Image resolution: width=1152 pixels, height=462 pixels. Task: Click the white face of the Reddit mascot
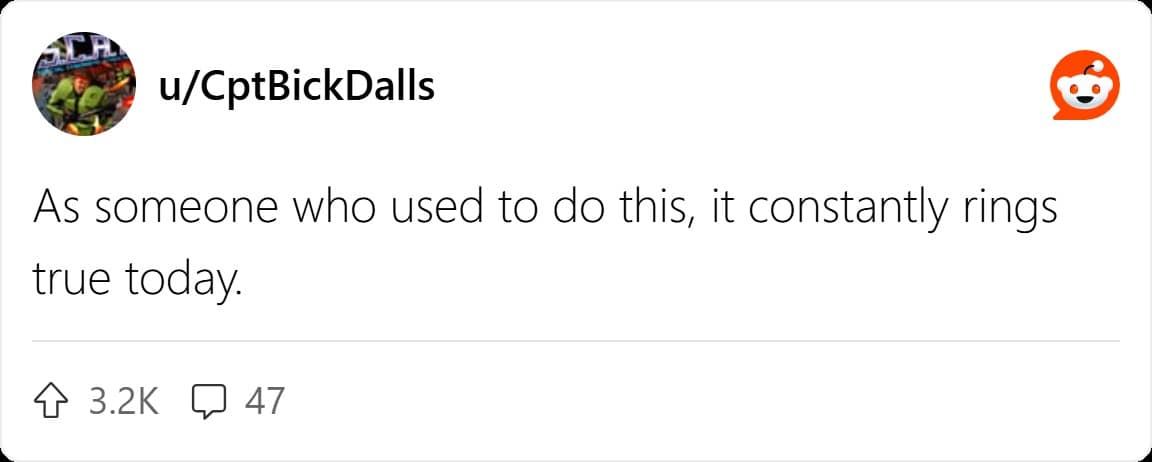[1085, 93]
